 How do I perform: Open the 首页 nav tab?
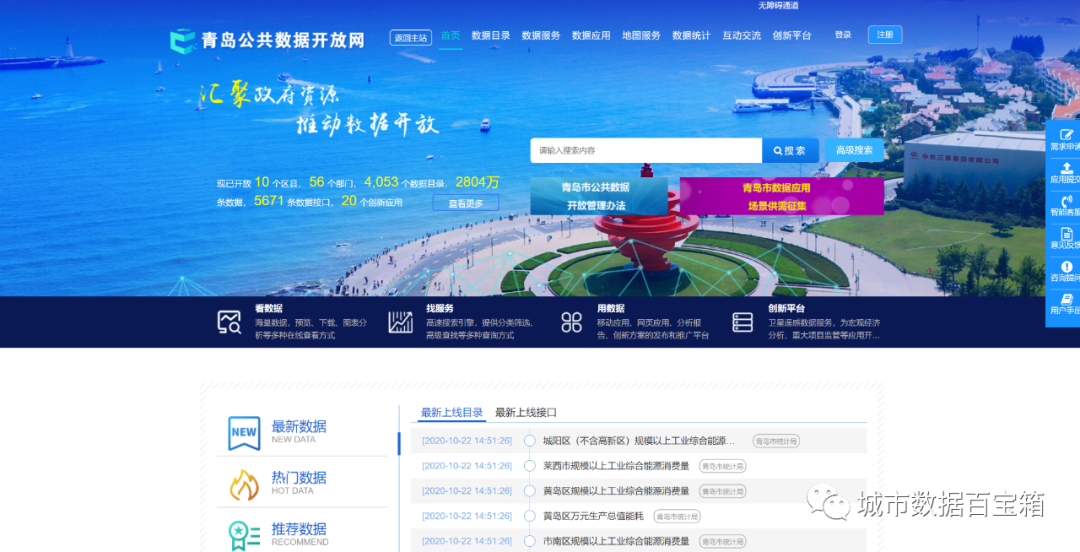(x=450, y=35)
